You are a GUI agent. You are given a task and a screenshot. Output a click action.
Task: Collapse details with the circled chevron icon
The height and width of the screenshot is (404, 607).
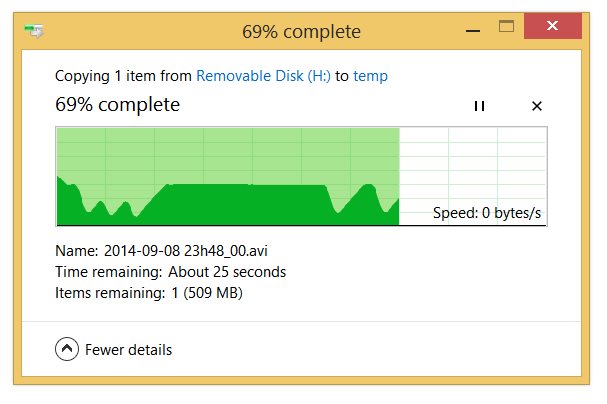pos(67,349)
